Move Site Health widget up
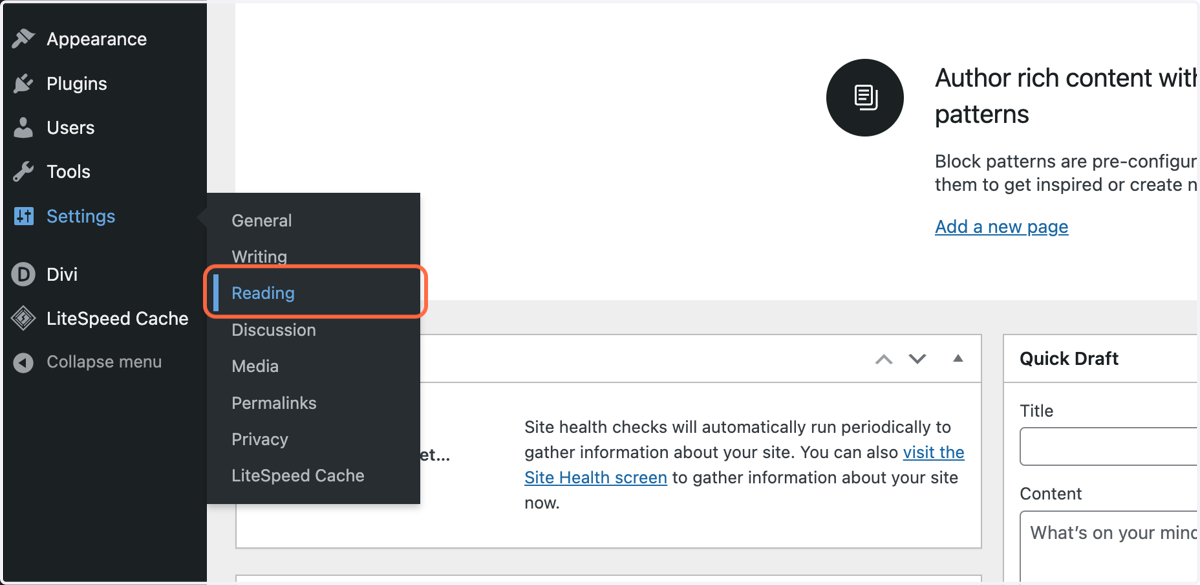The height and width of the screenshot is (585, 1200). click(884, 359)
